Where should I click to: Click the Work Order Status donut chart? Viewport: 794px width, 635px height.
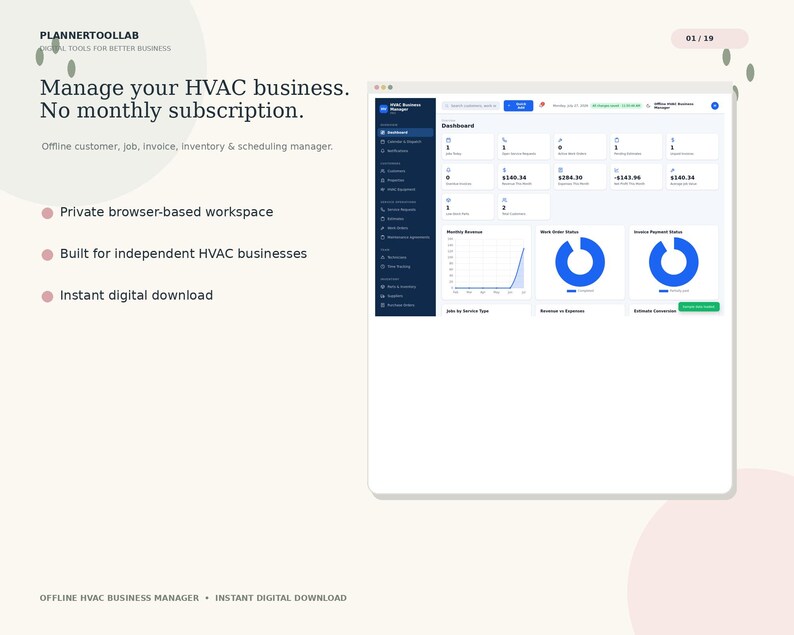[x=580, y=262]
